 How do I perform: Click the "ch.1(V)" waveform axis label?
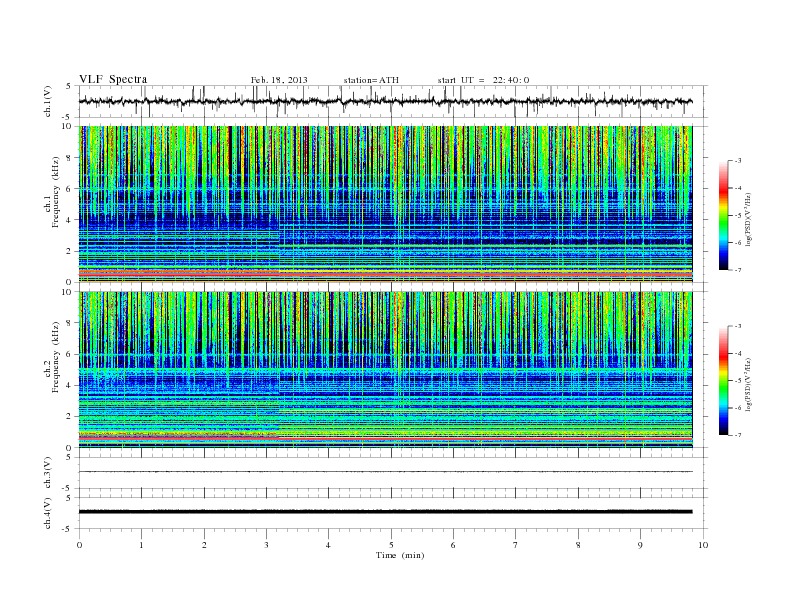48,101
